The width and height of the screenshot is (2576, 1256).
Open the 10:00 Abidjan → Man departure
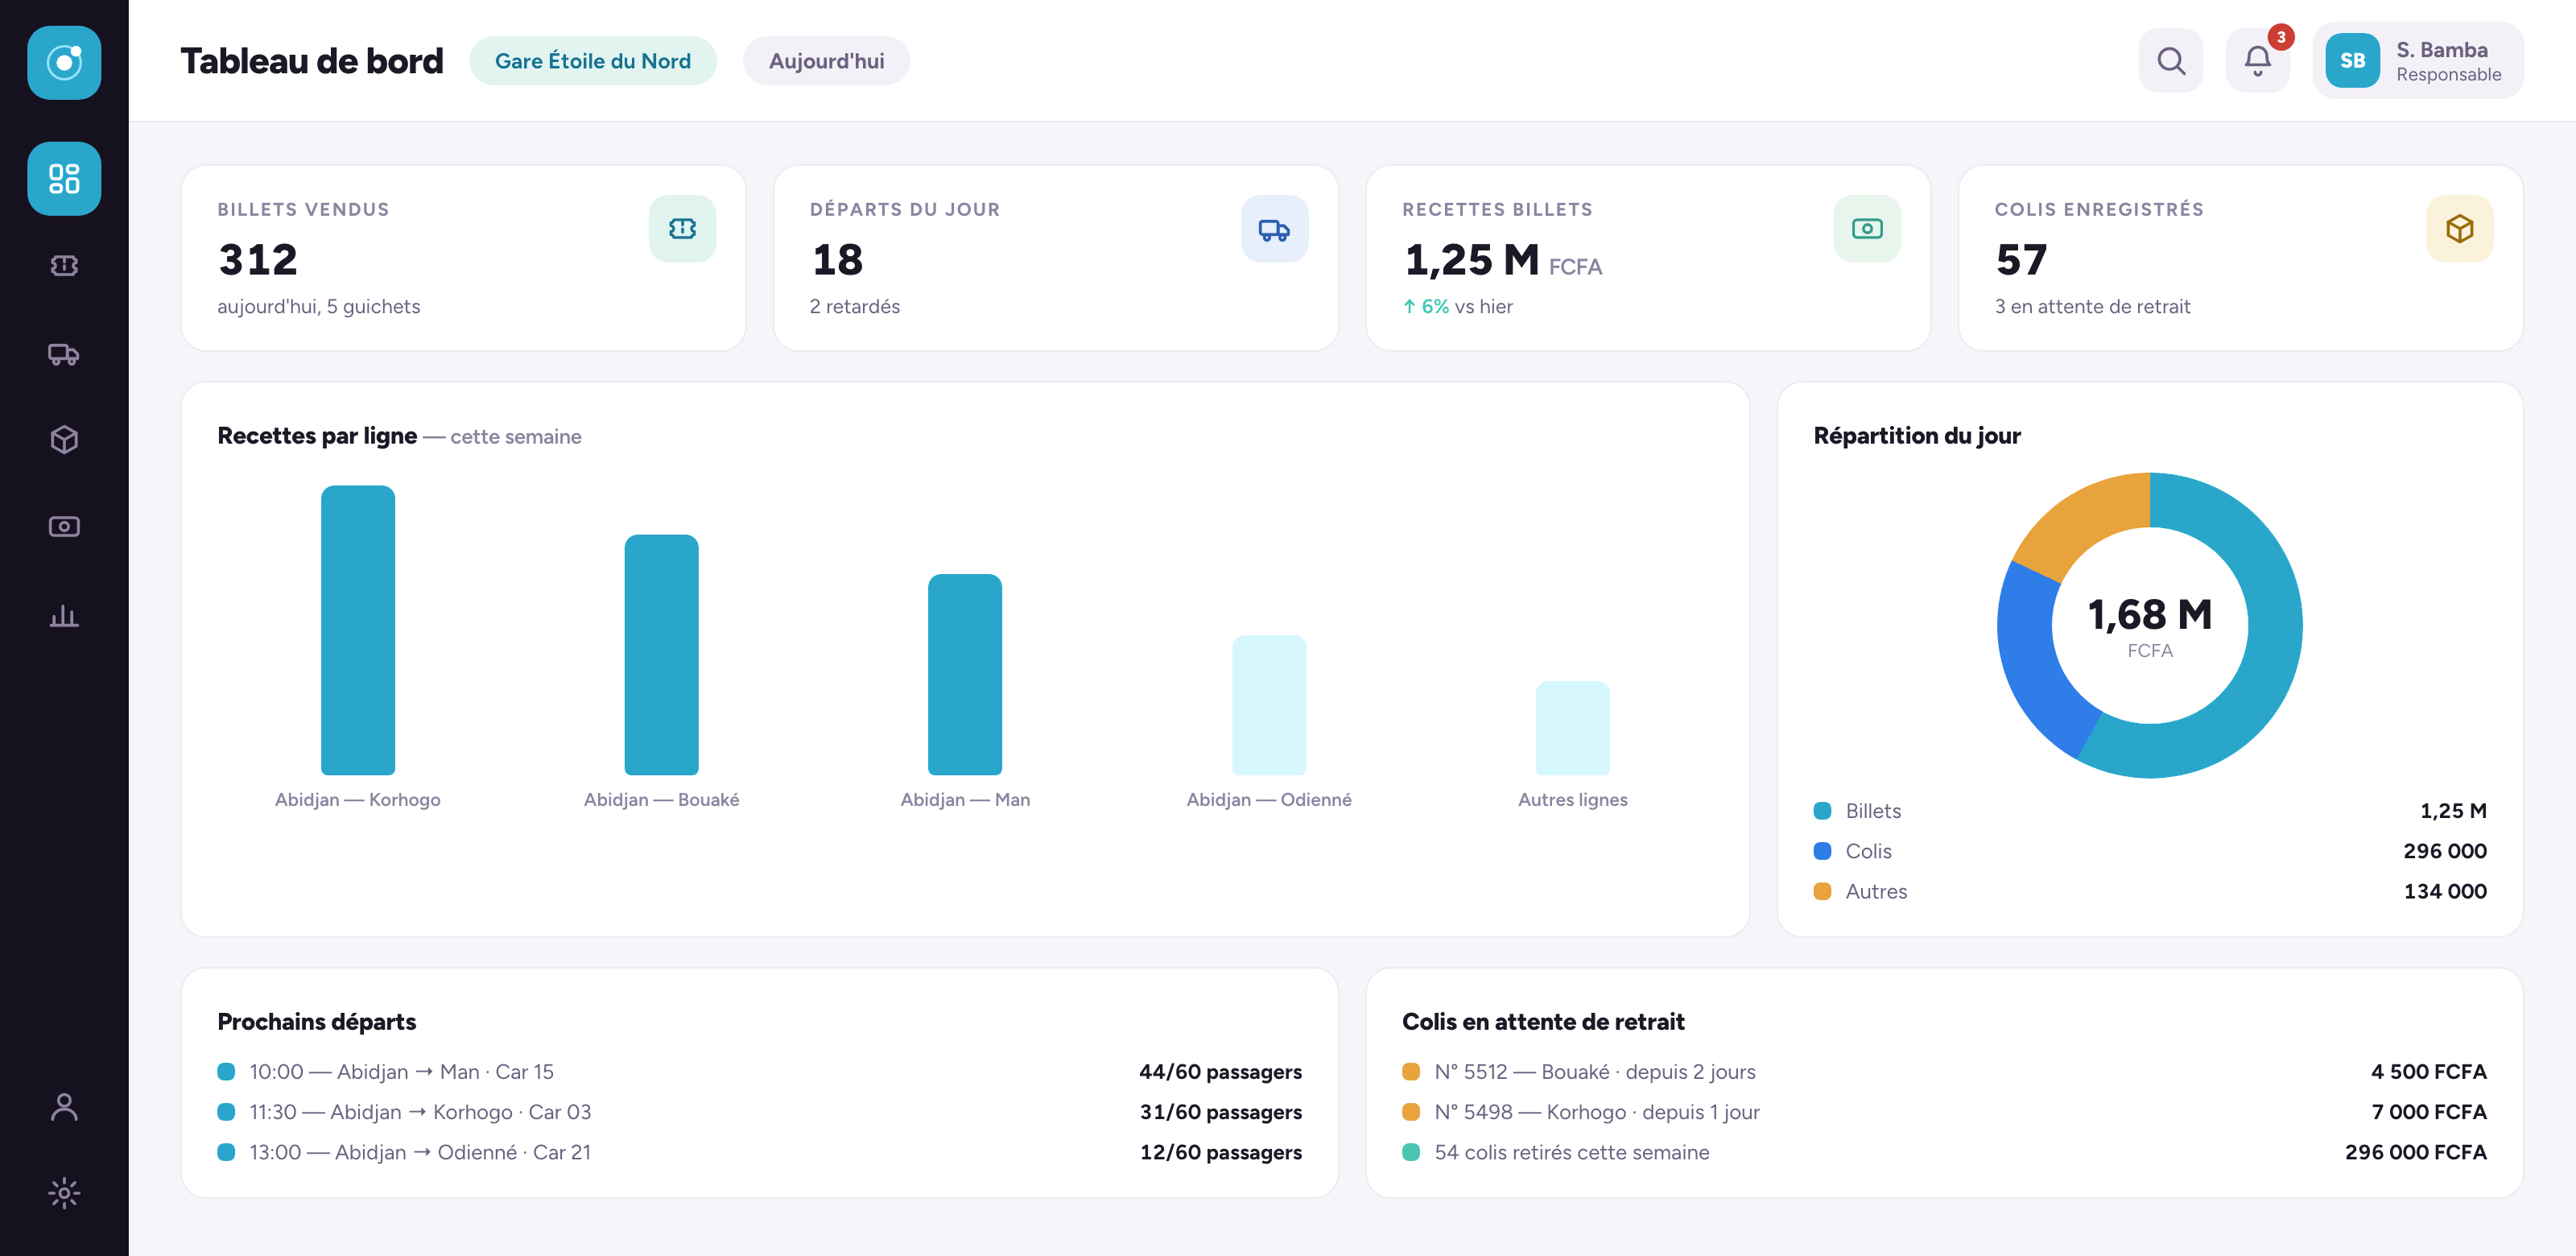[759, 1072]
